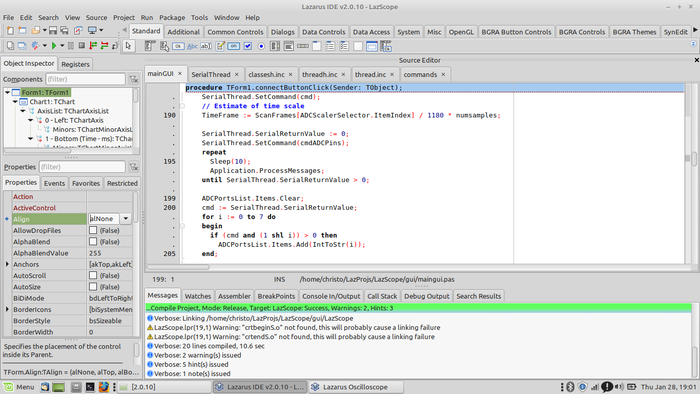The width and height of the screenshot is (700, 394).
Task: Open the Project menu
Action: [124, 17]
